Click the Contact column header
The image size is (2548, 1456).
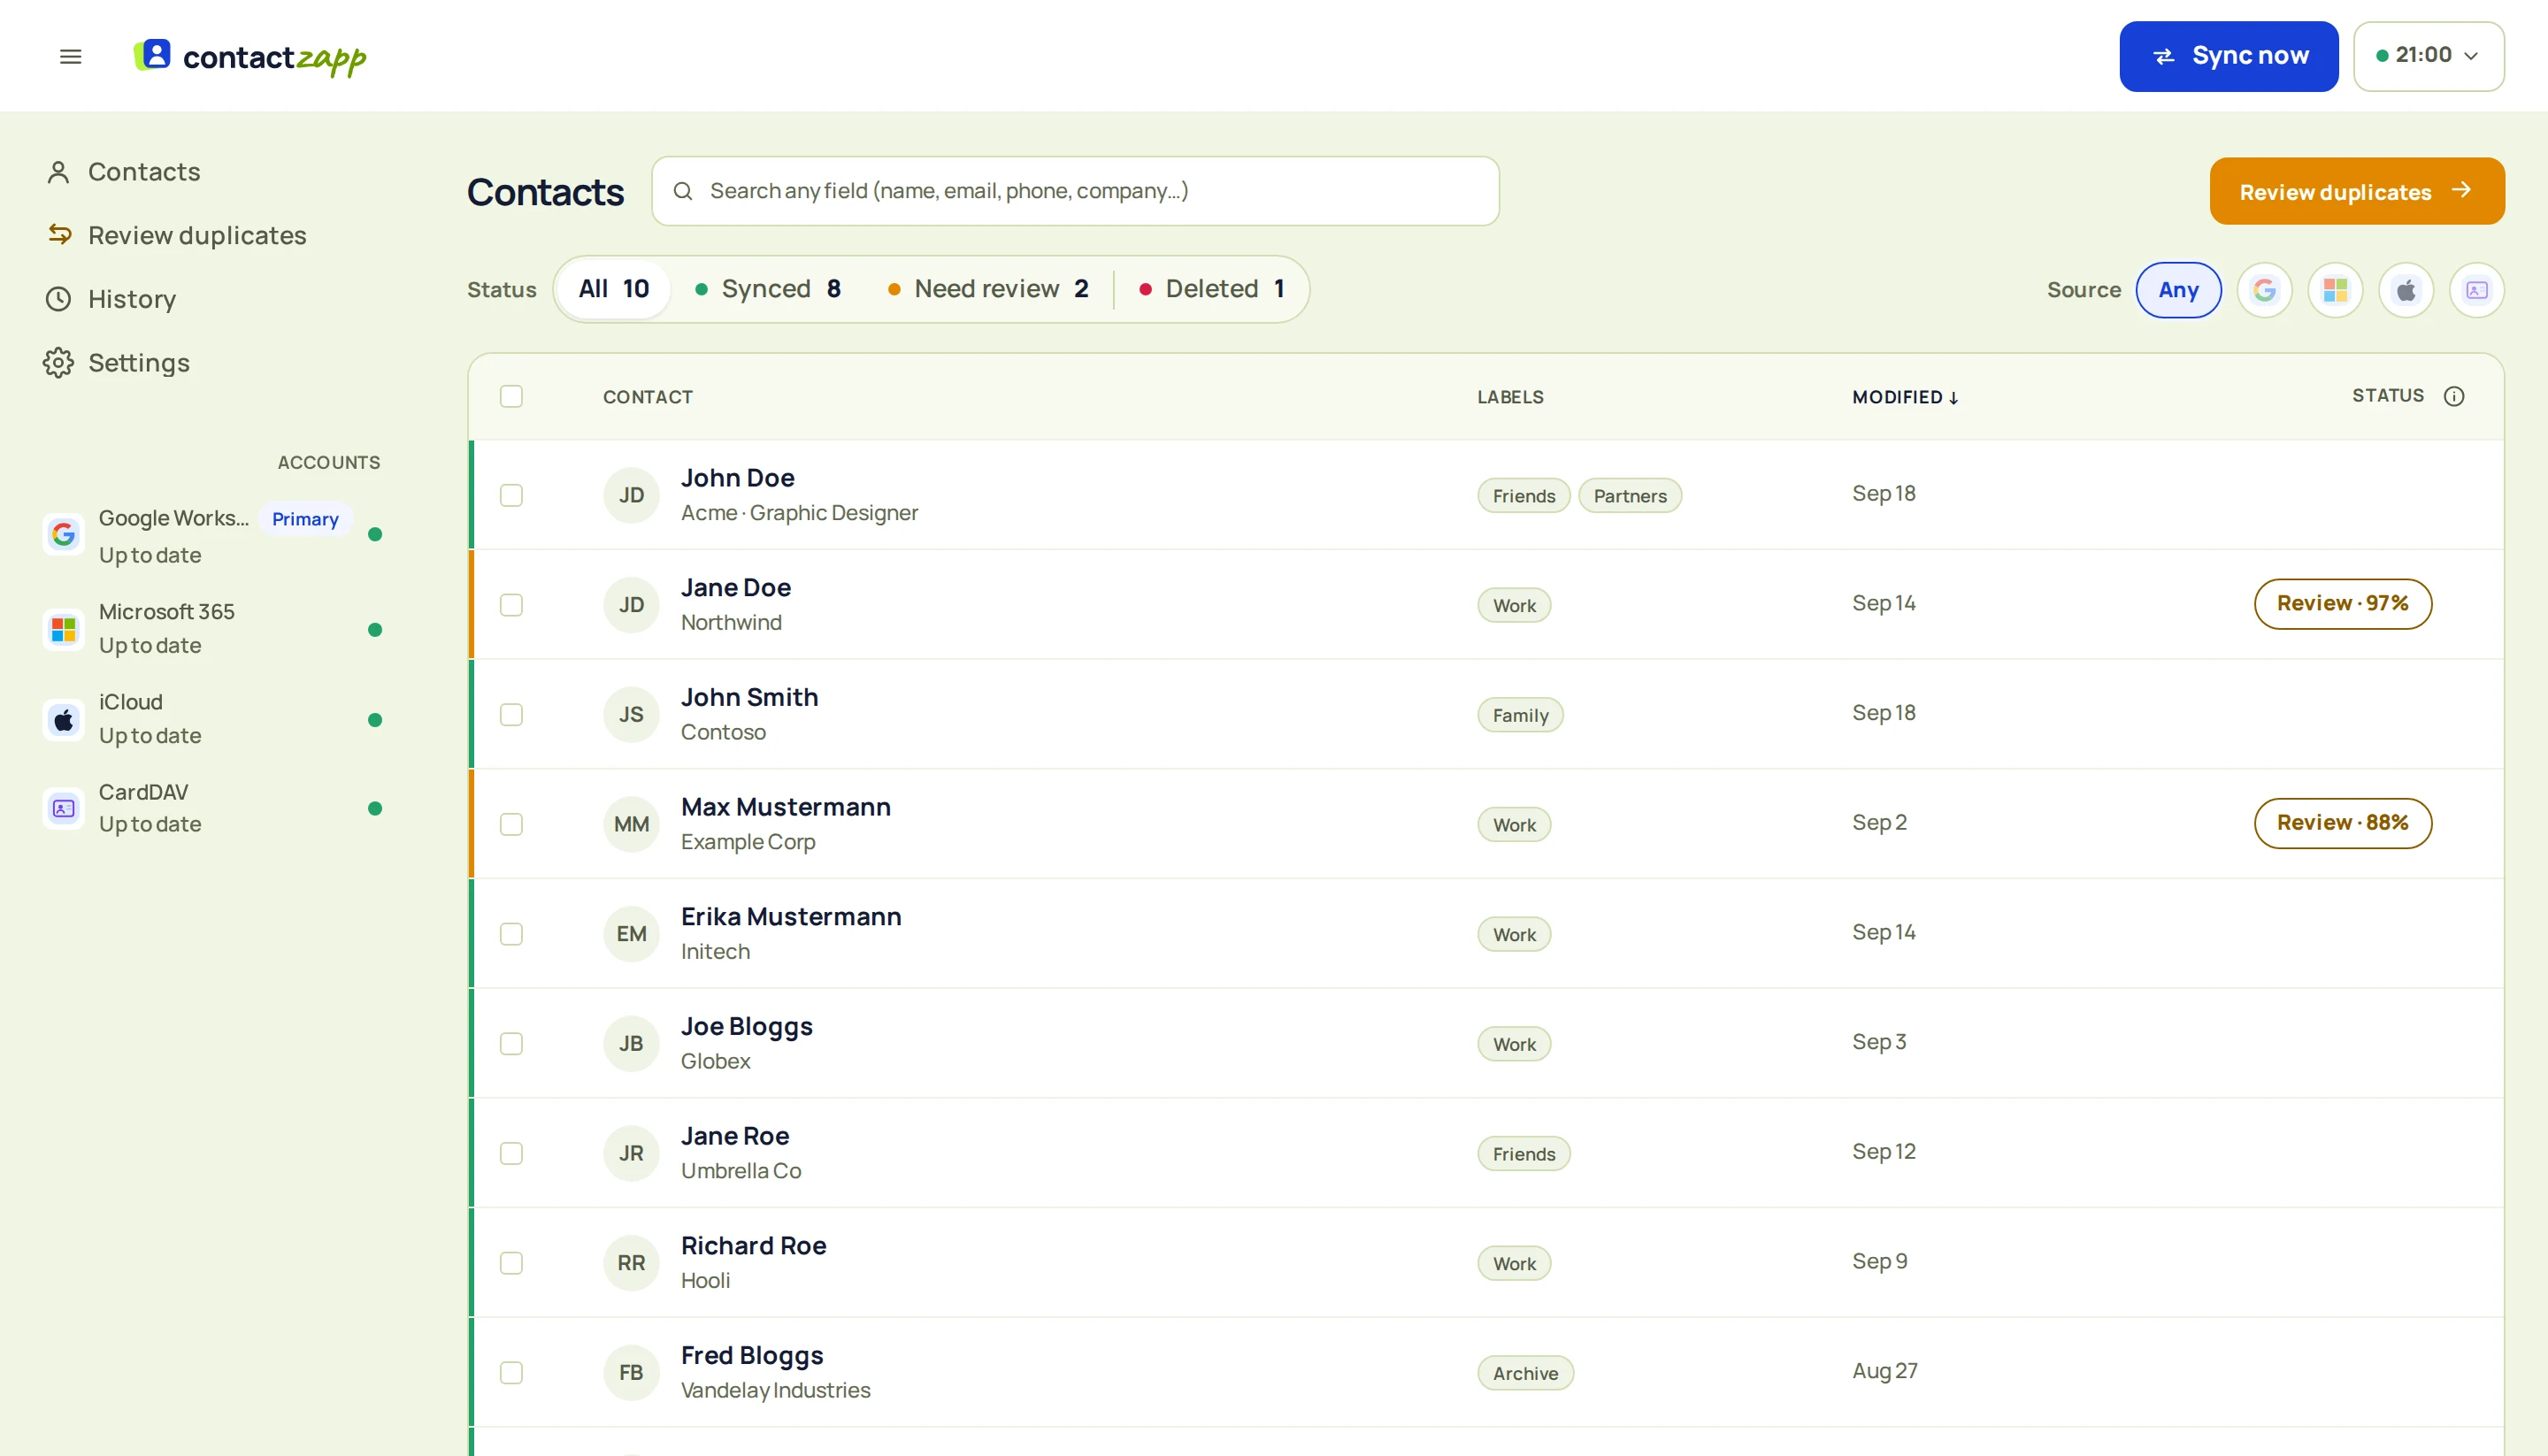(647, 397)
